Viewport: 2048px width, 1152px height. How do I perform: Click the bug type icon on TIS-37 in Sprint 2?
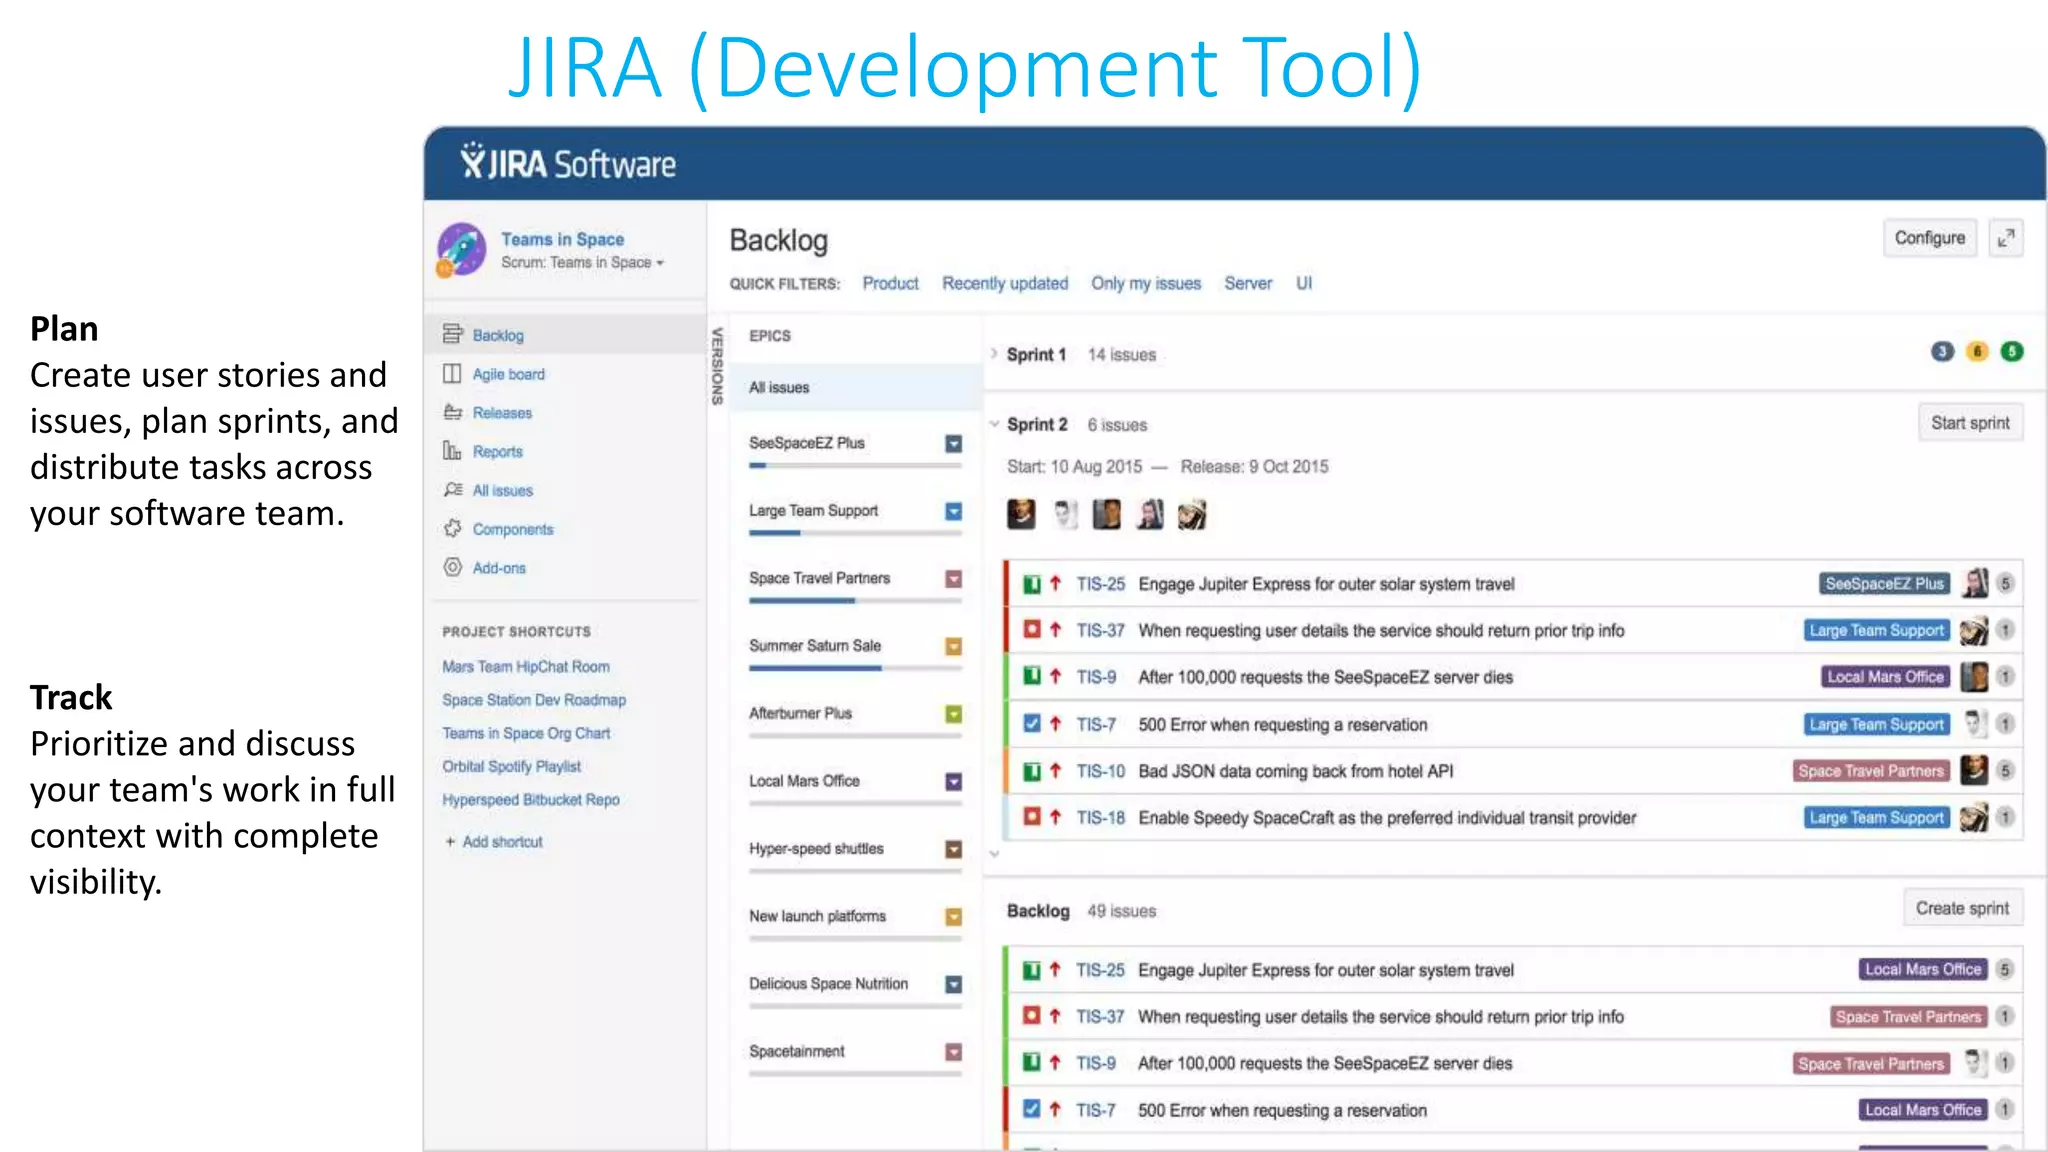point(1032,630)
